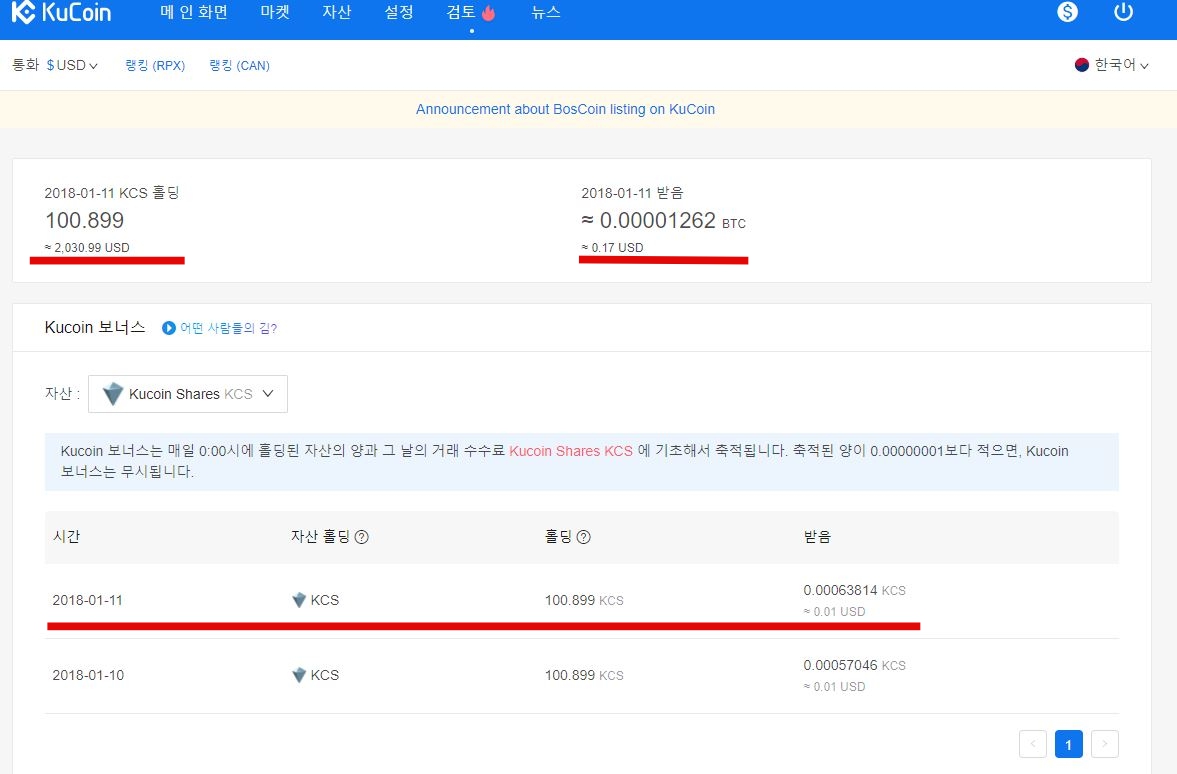Click 100.899 KCS holding in 2018-01-11 row
This screenshot has width=1177, height=774.
coord(584,600)
